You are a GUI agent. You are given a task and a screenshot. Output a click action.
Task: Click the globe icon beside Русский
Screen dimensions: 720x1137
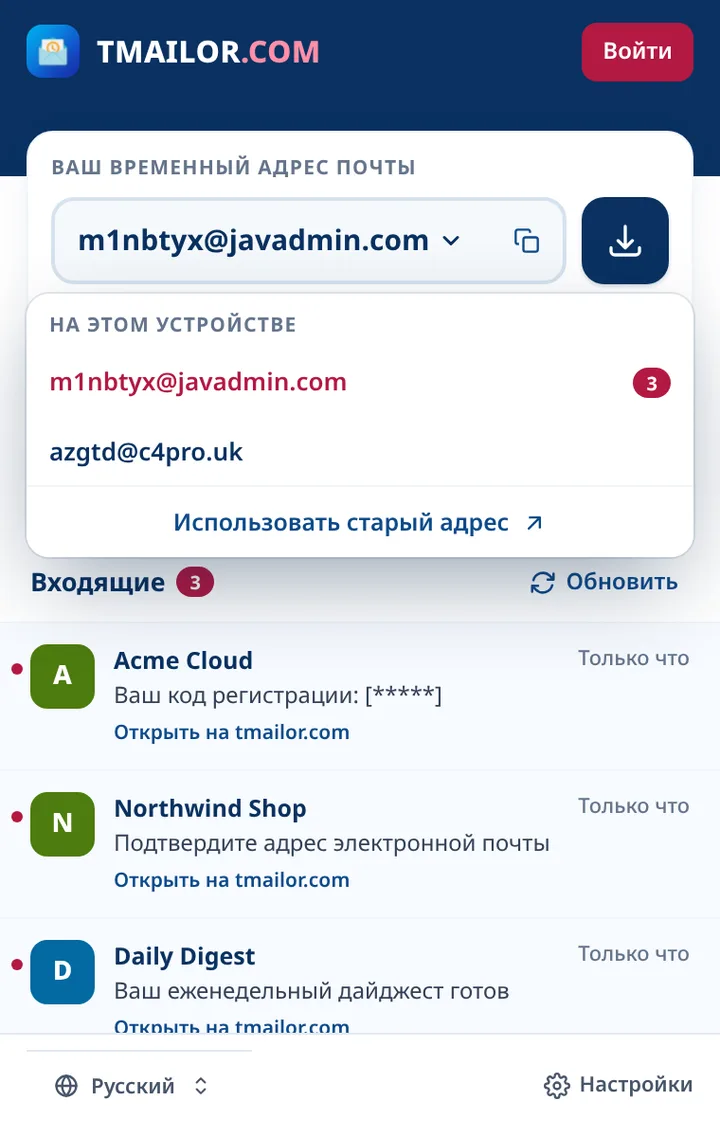(x=66, y=1086)
